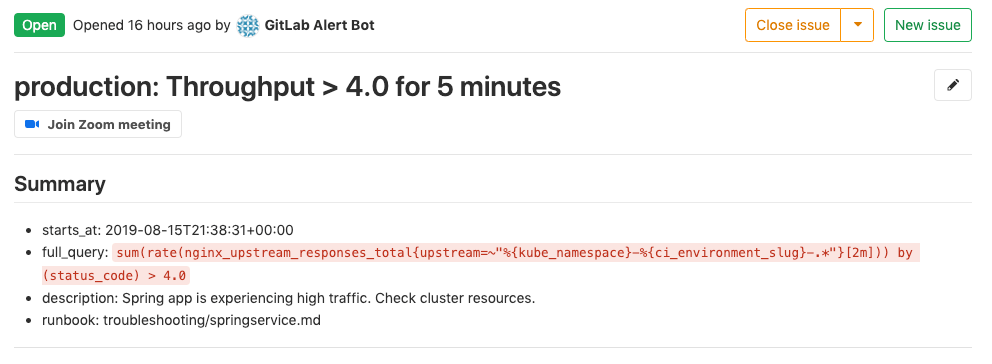The image size is (992, 364).
Task: Join Zoom meeting button
Action: pos(98,124)
